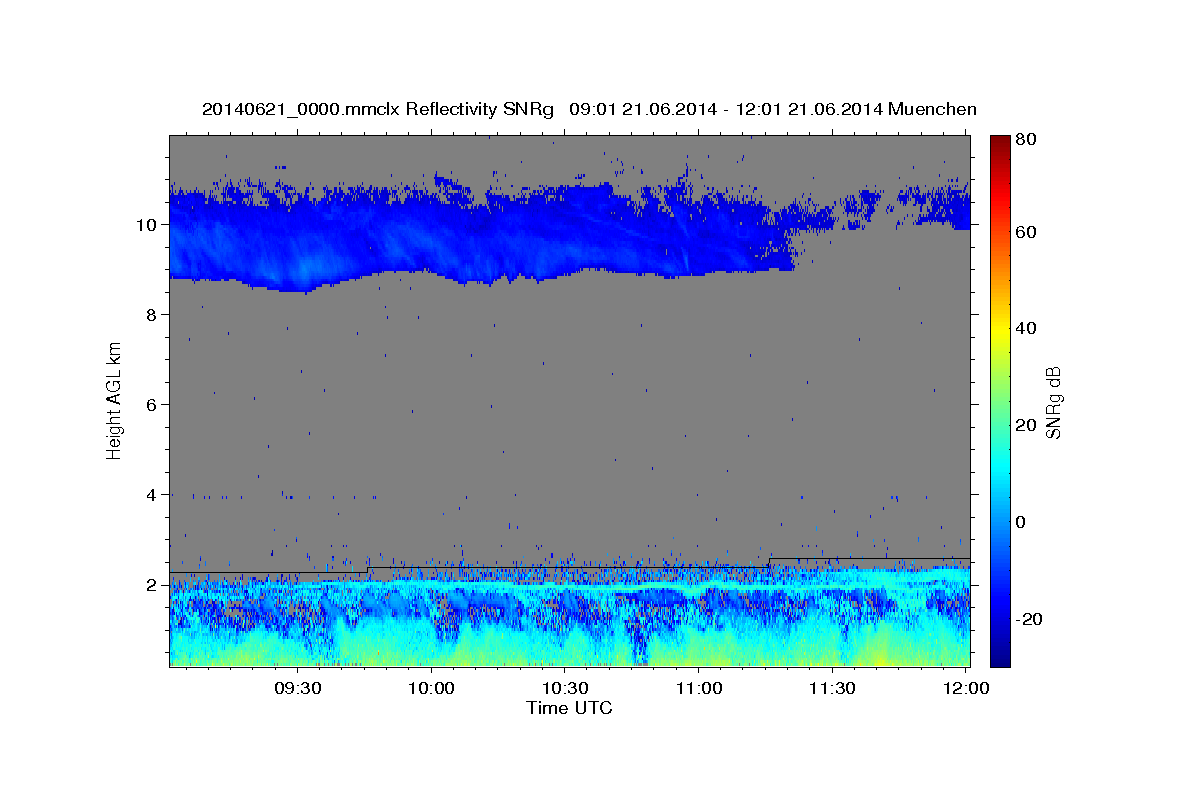This screenshot has width=1200, height=800.
Task: Click the 'Time UTC' x-axis label
Action: point(569,708)
